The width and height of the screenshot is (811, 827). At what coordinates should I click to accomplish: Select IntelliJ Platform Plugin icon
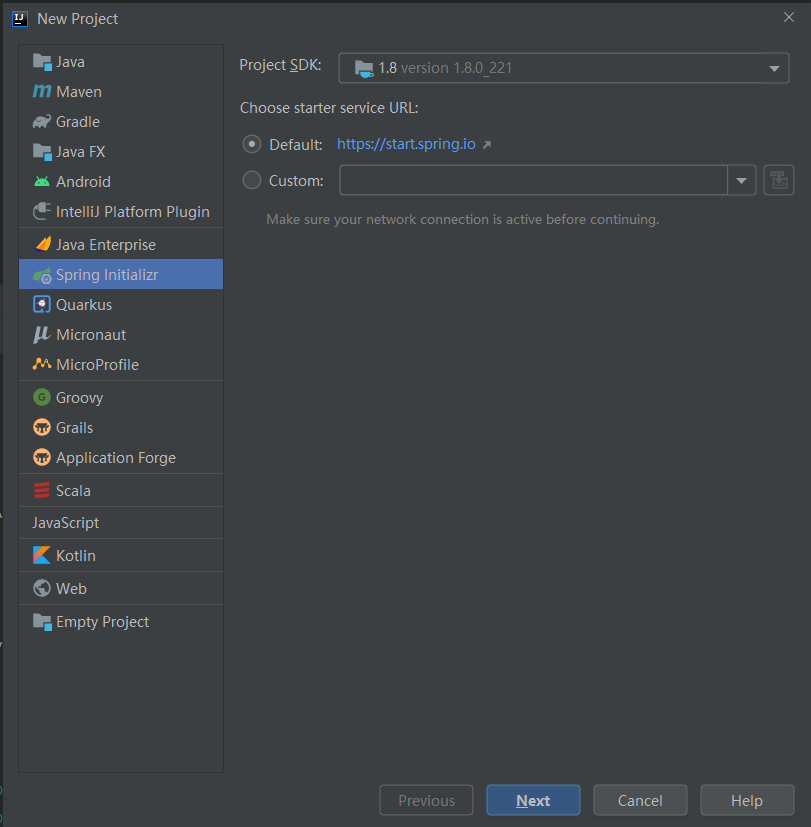click(42, 211)
